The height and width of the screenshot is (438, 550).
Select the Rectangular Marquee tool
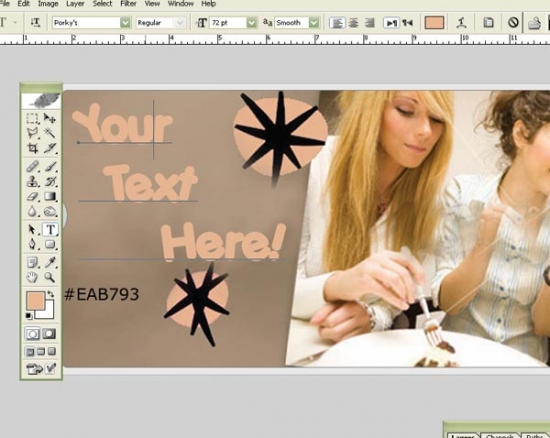32,118
